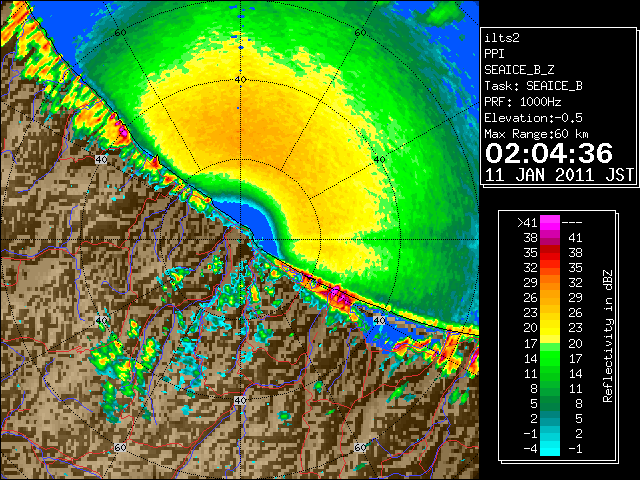Select the date '11 JAN 2011 JST'
This screenshot has height=480, width=640.
click(559, 175)
